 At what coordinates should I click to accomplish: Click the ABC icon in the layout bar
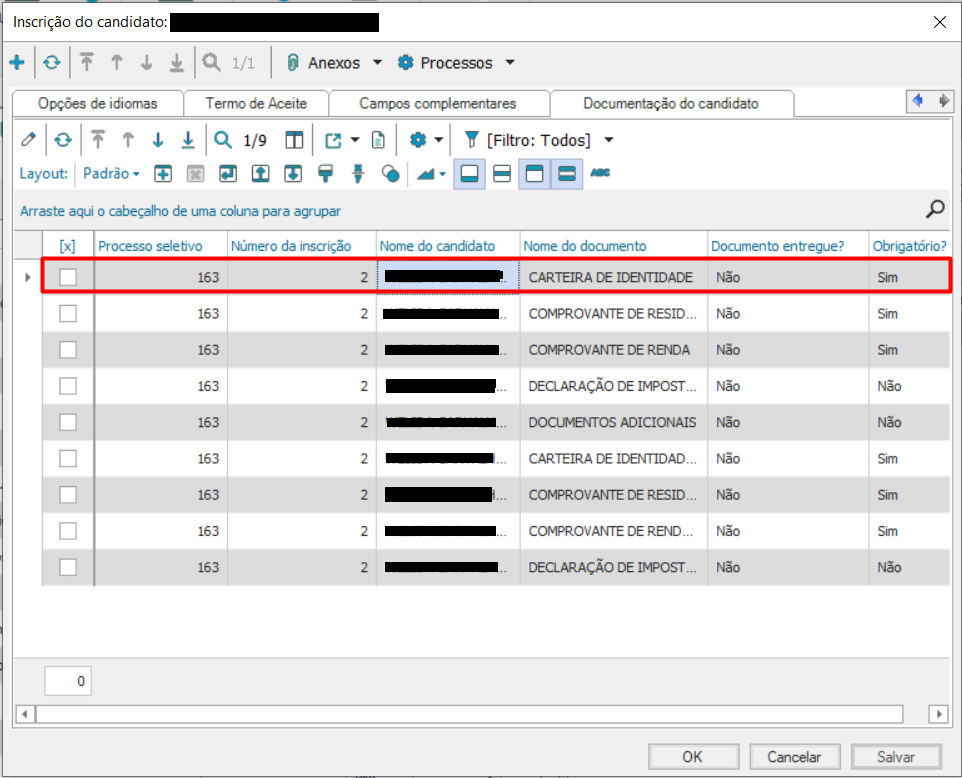[600, 173]
